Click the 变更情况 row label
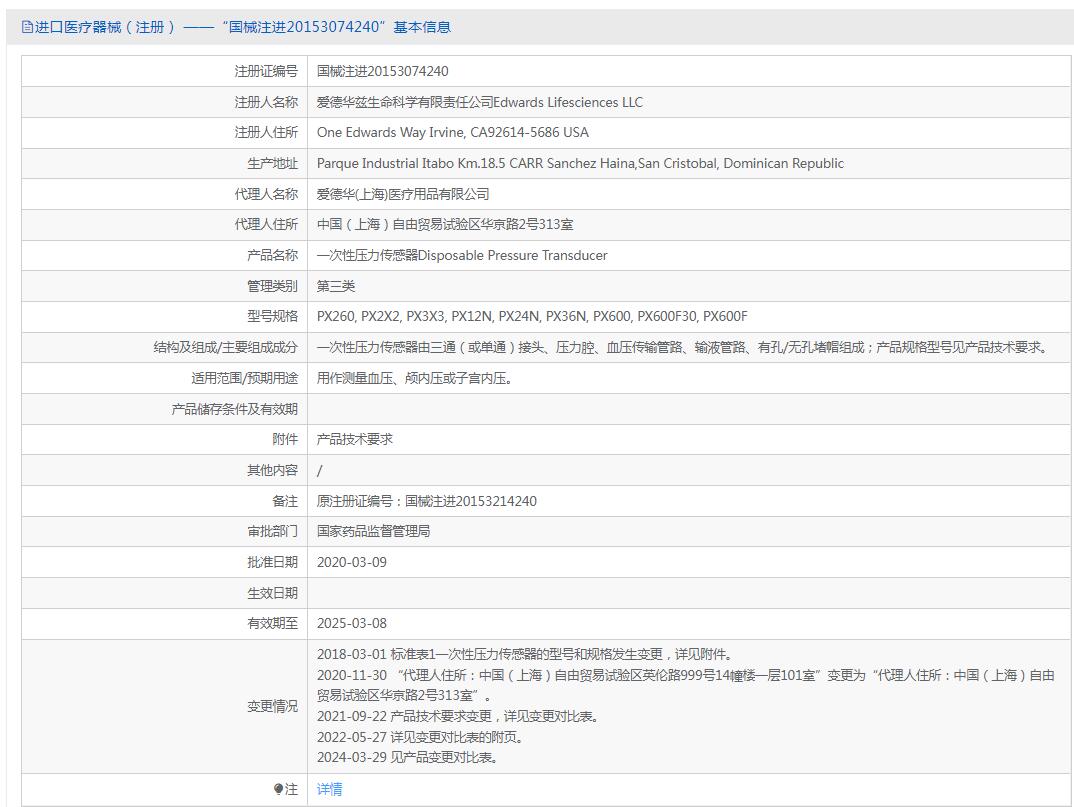Image resolution: width=1074 pixels, height=807 pixels. click(x=273, y=706)
